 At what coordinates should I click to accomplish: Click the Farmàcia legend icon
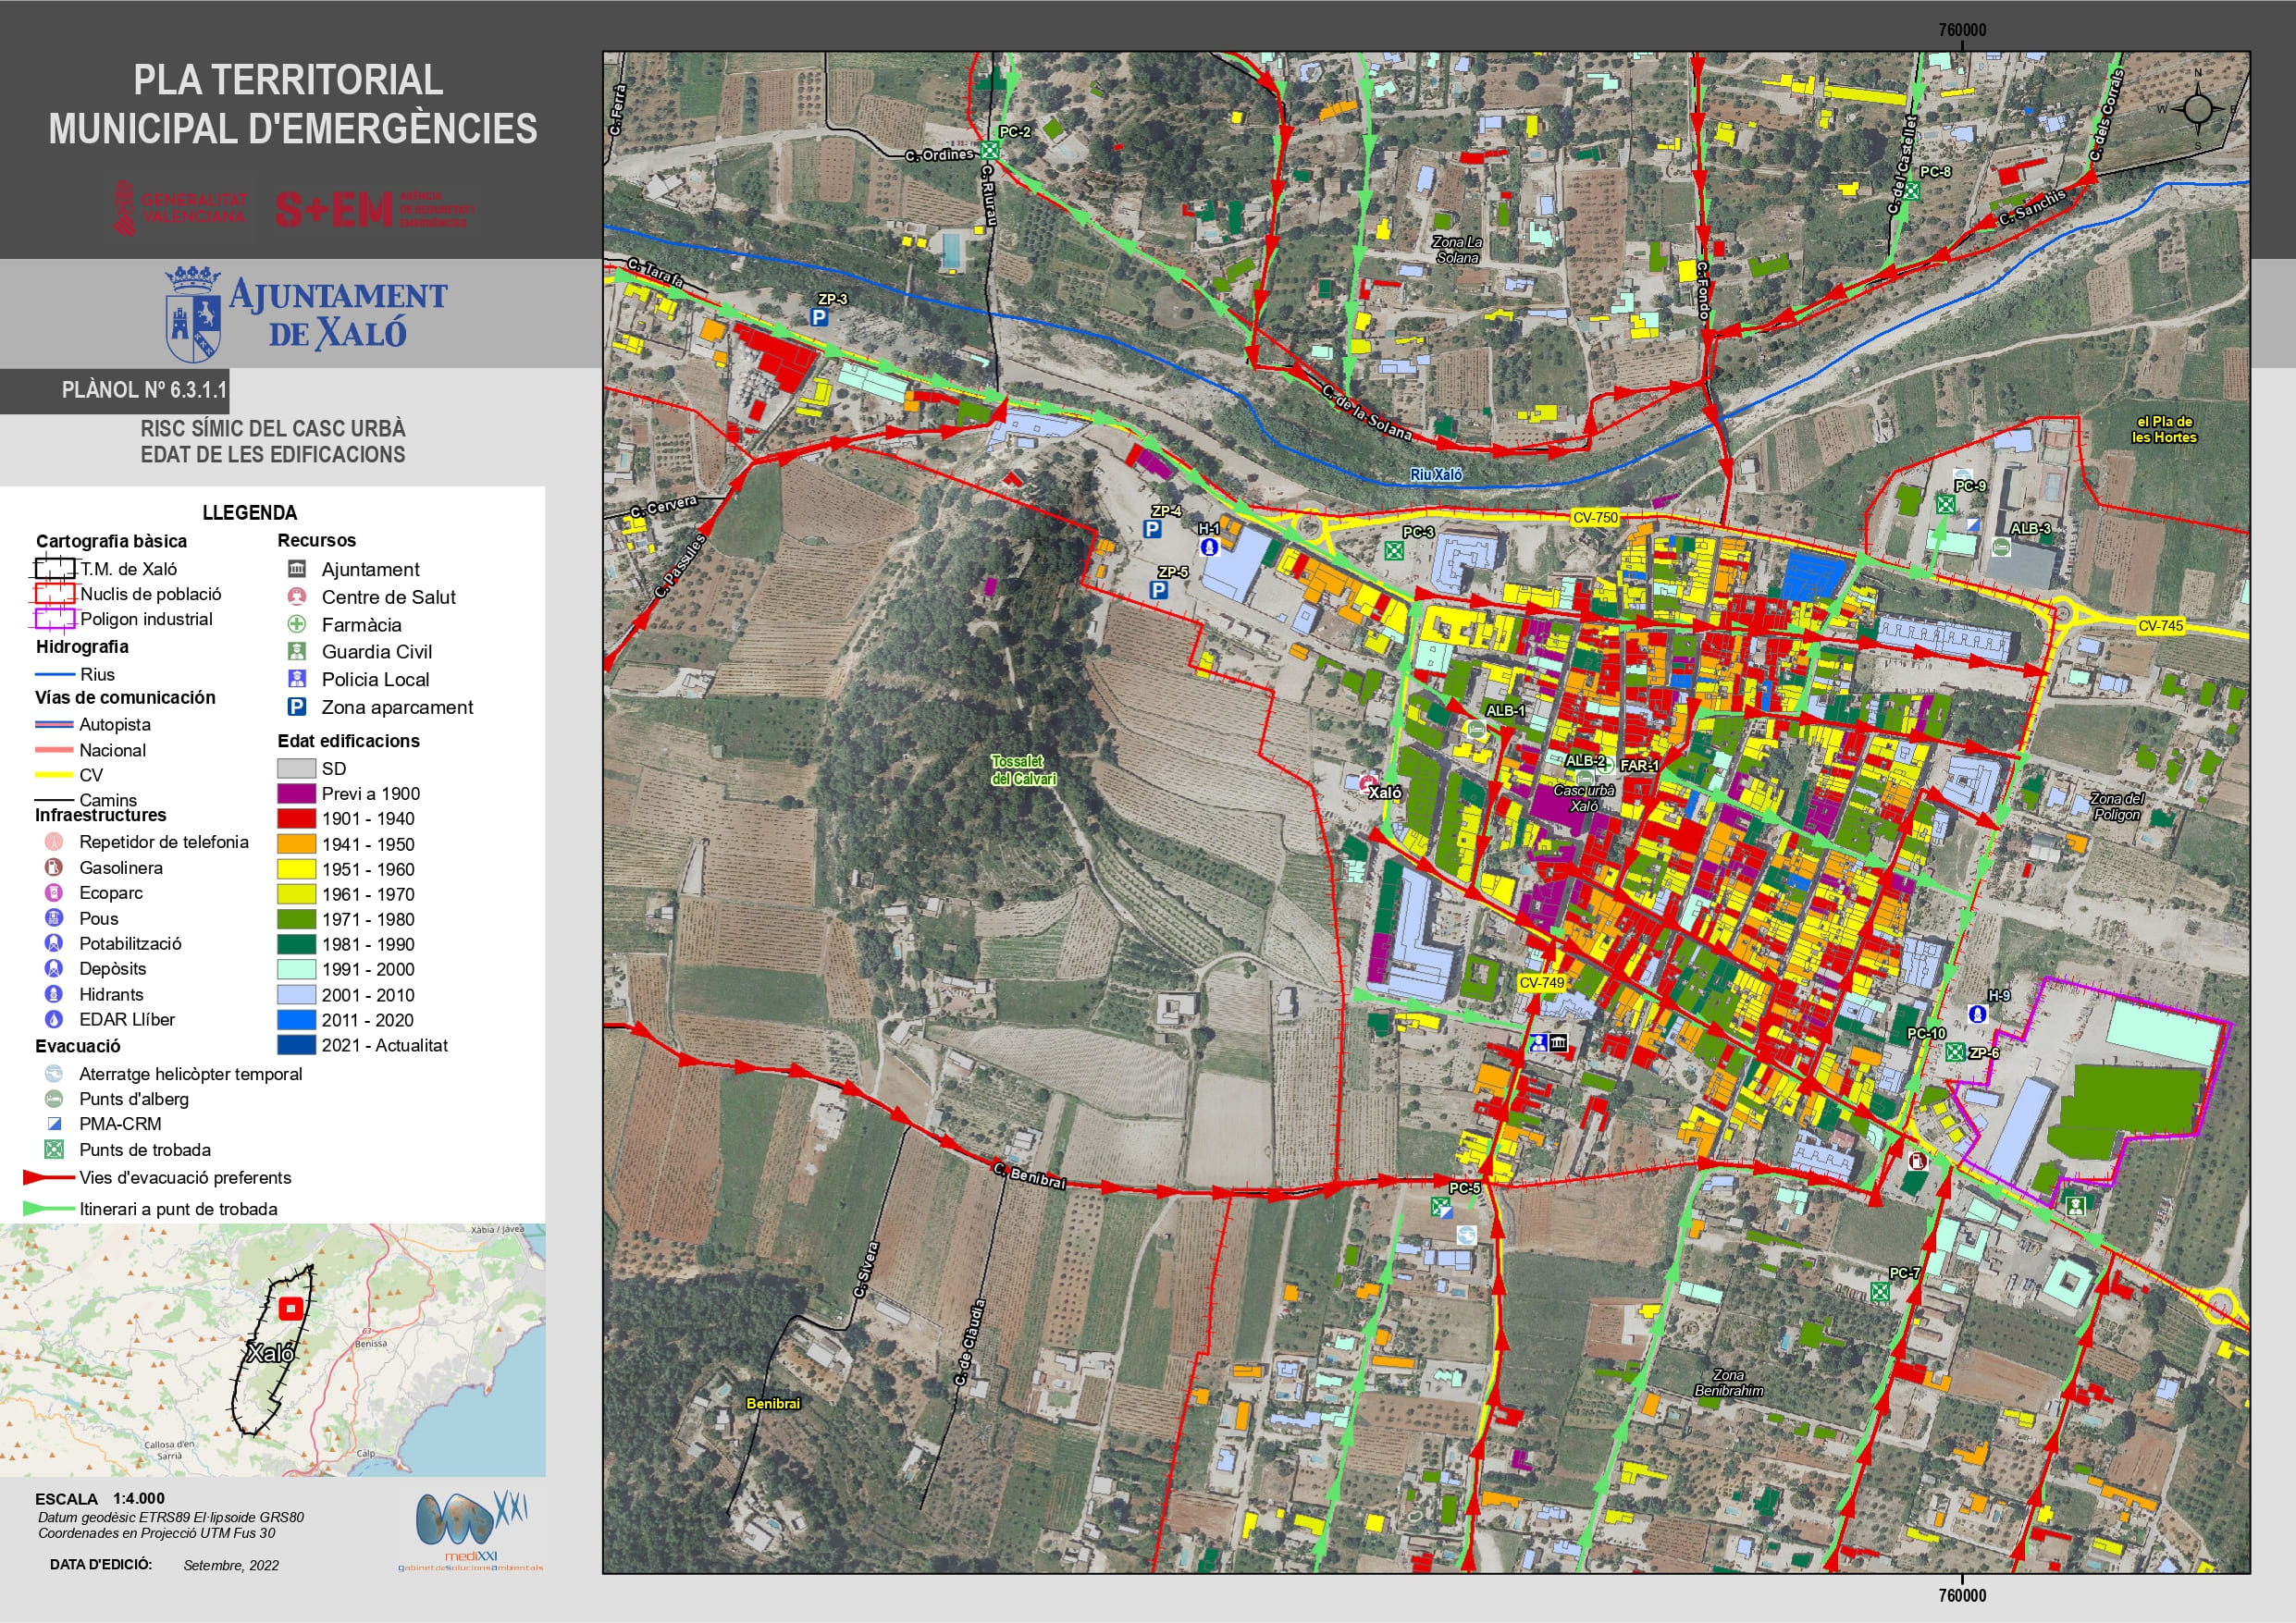click(297, 624)
